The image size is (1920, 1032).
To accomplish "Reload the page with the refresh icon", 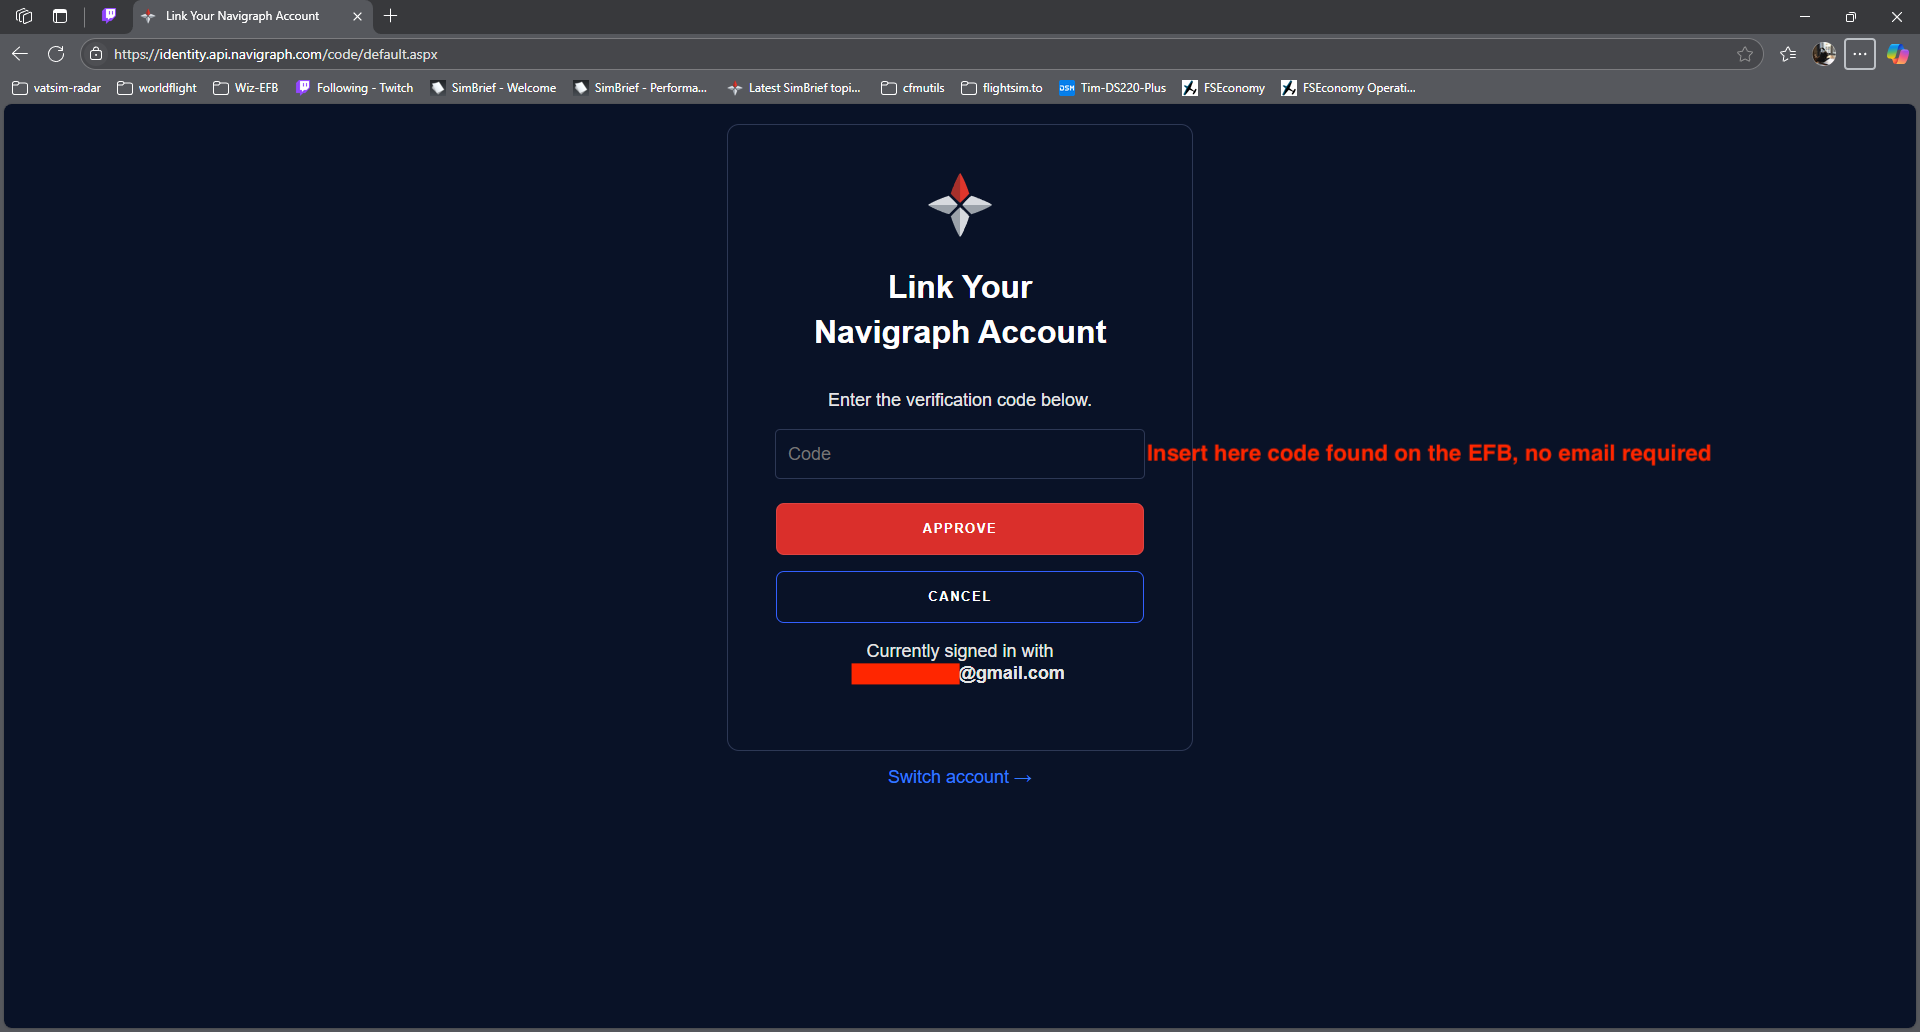I will [x=56, y=54].
